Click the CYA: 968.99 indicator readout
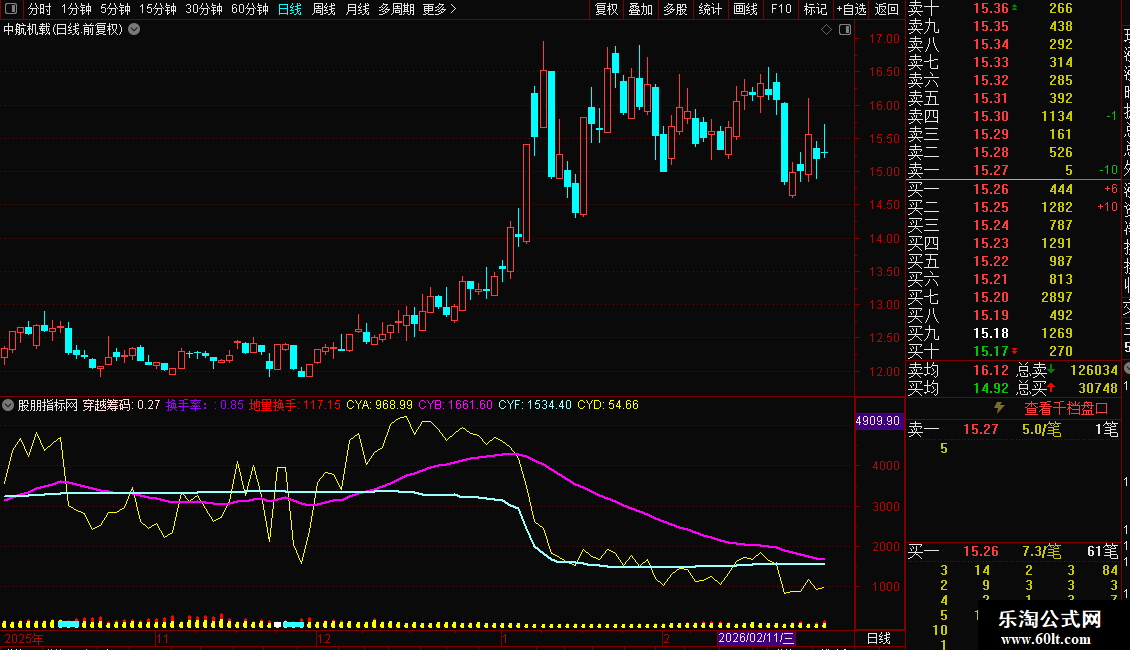This screenshot has height=650, width=1130. [379, 405]
